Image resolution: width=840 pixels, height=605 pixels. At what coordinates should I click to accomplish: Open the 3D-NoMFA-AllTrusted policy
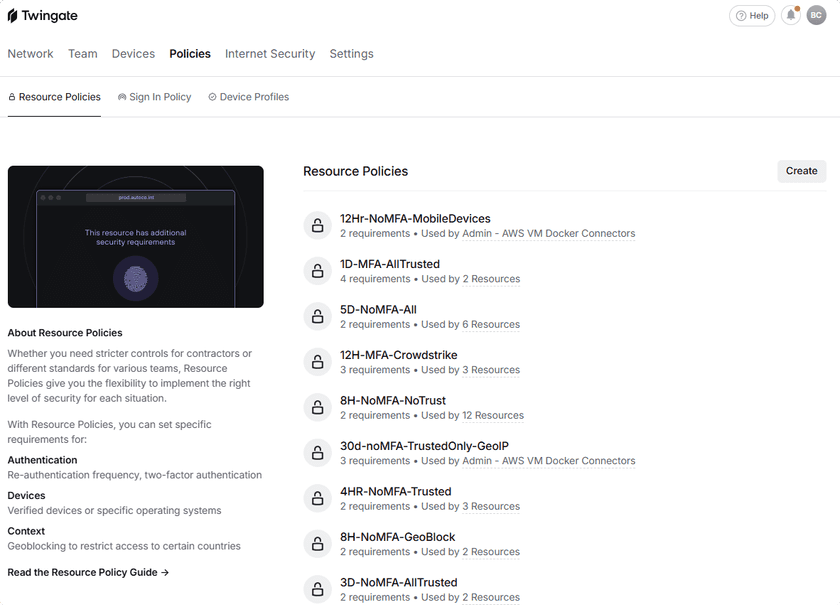coord(399,582)
